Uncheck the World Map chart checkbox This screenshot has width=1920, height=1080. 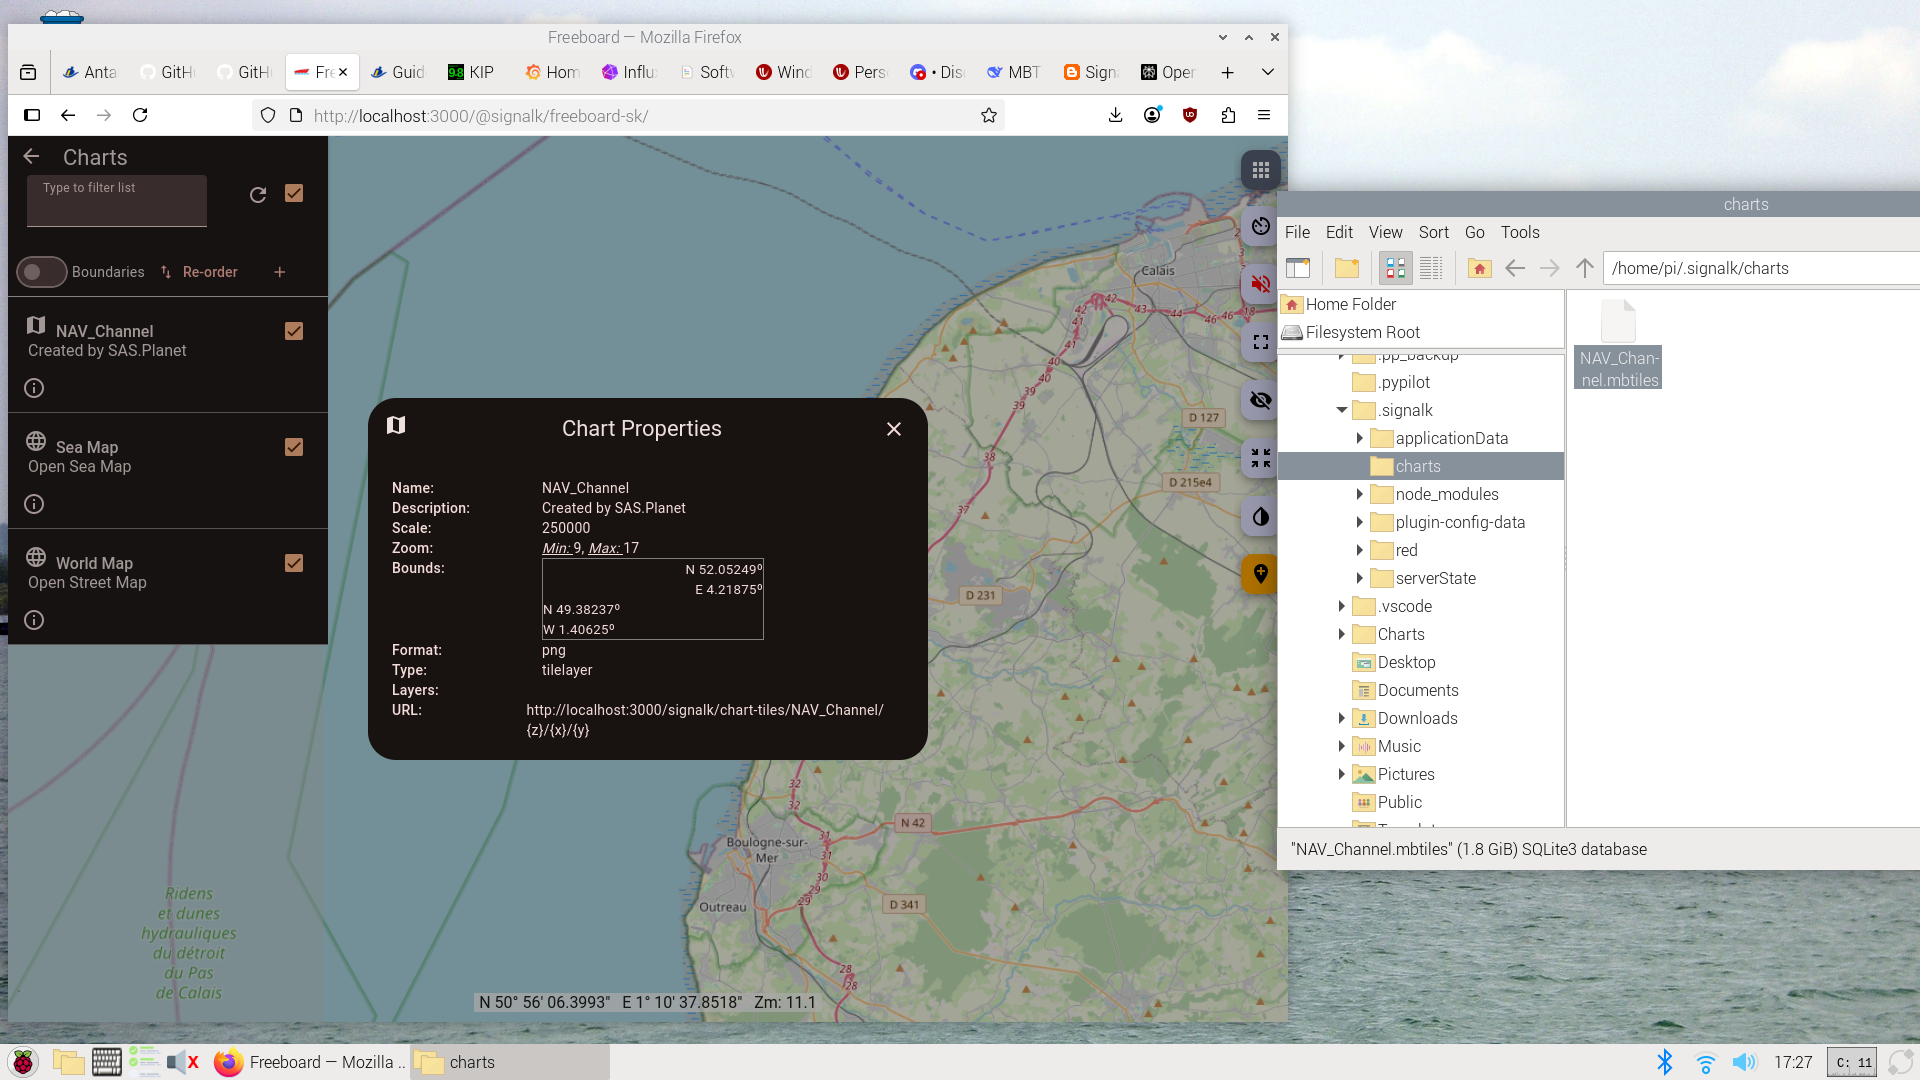[294, 563]
